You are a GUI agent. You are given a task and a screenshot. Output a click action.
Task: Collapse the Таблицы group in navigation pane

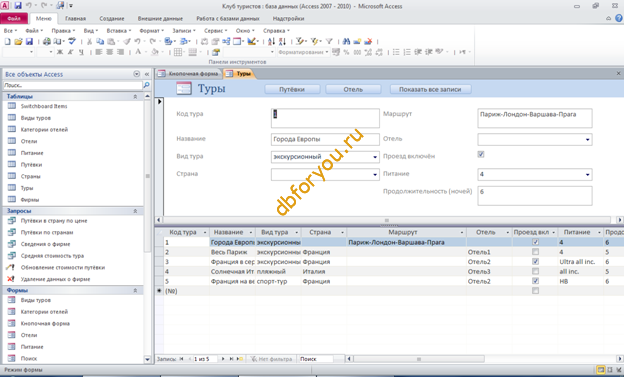135,96
